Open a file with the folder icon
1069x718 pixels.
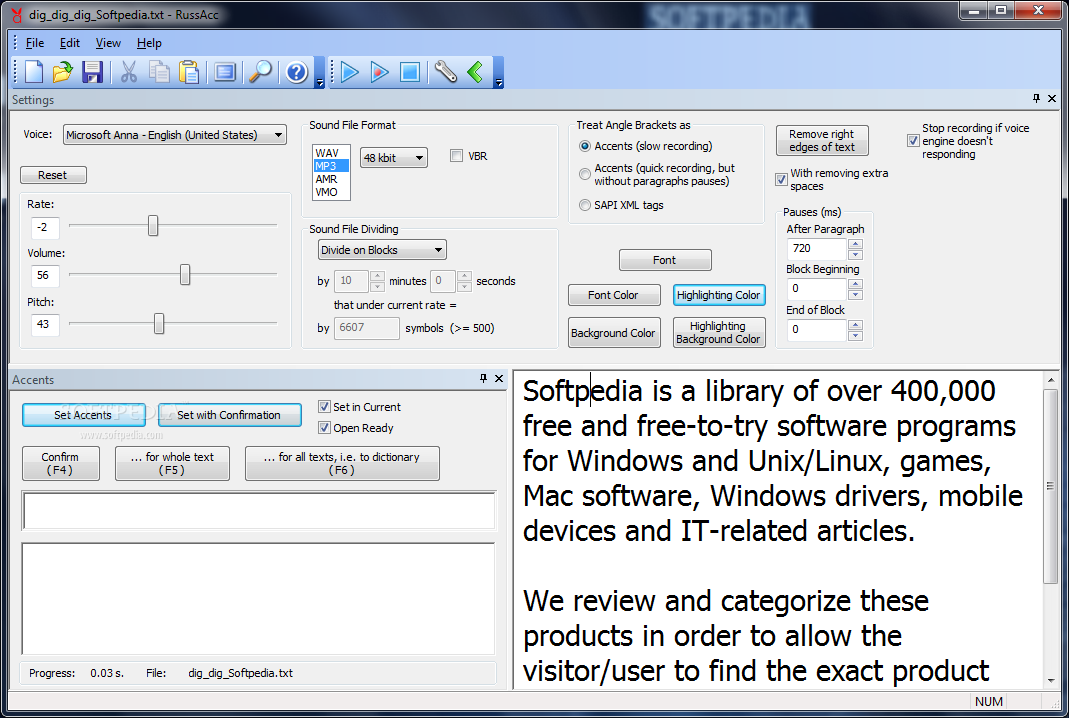tap(63, 72)
